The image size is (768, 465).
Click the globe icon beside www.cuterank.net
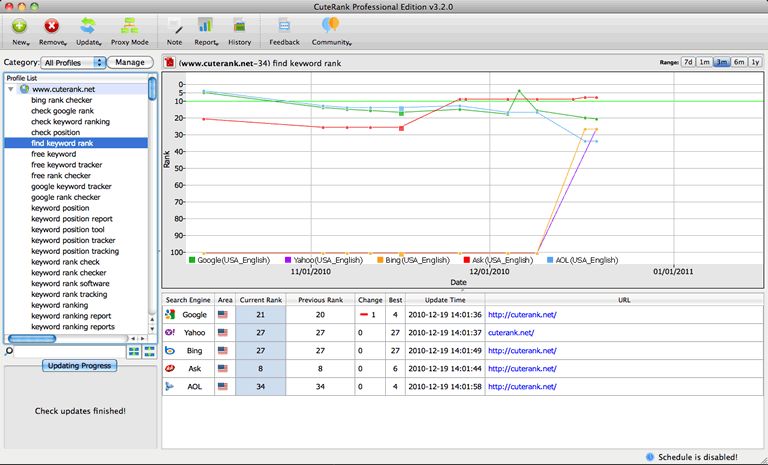(x=24, y=89)
